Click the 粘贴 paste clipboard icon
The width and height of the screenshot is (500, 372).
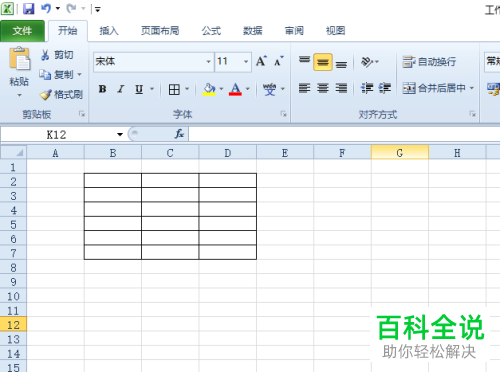click(19, 59)
